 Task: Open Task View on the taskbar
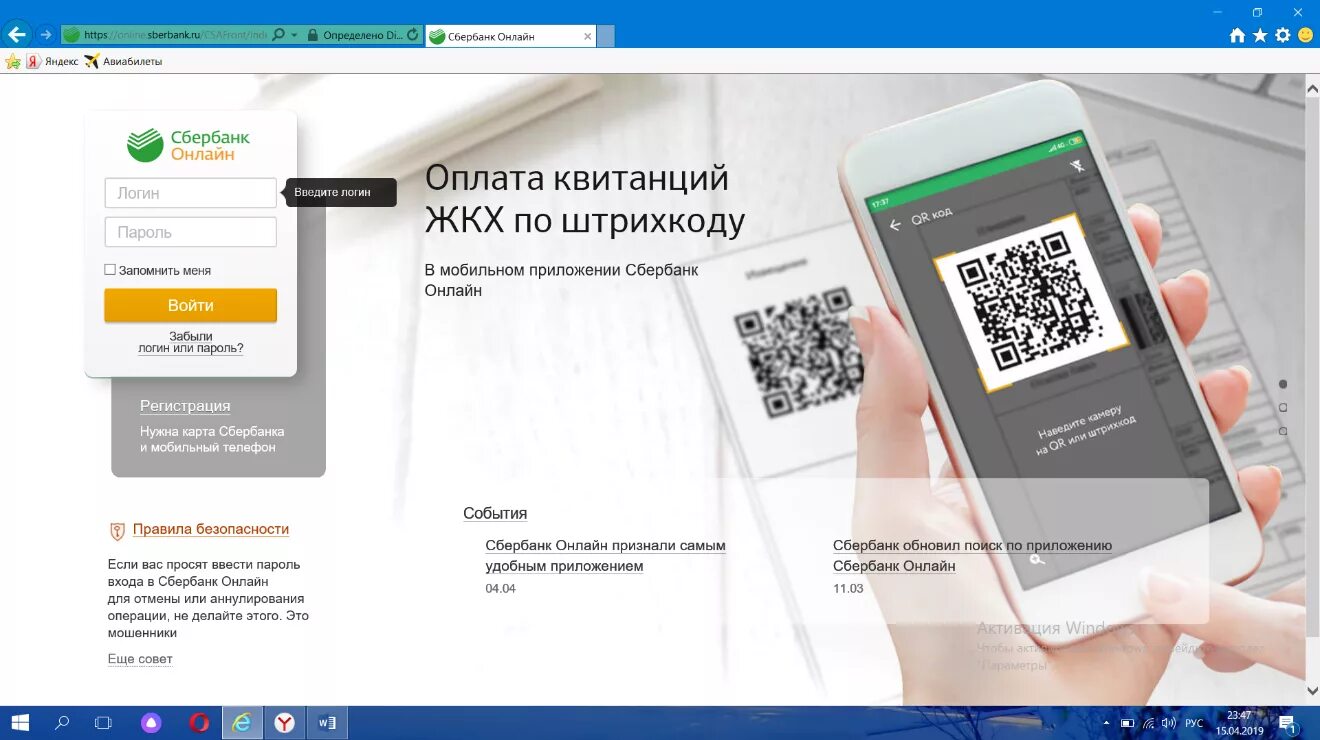103,722
